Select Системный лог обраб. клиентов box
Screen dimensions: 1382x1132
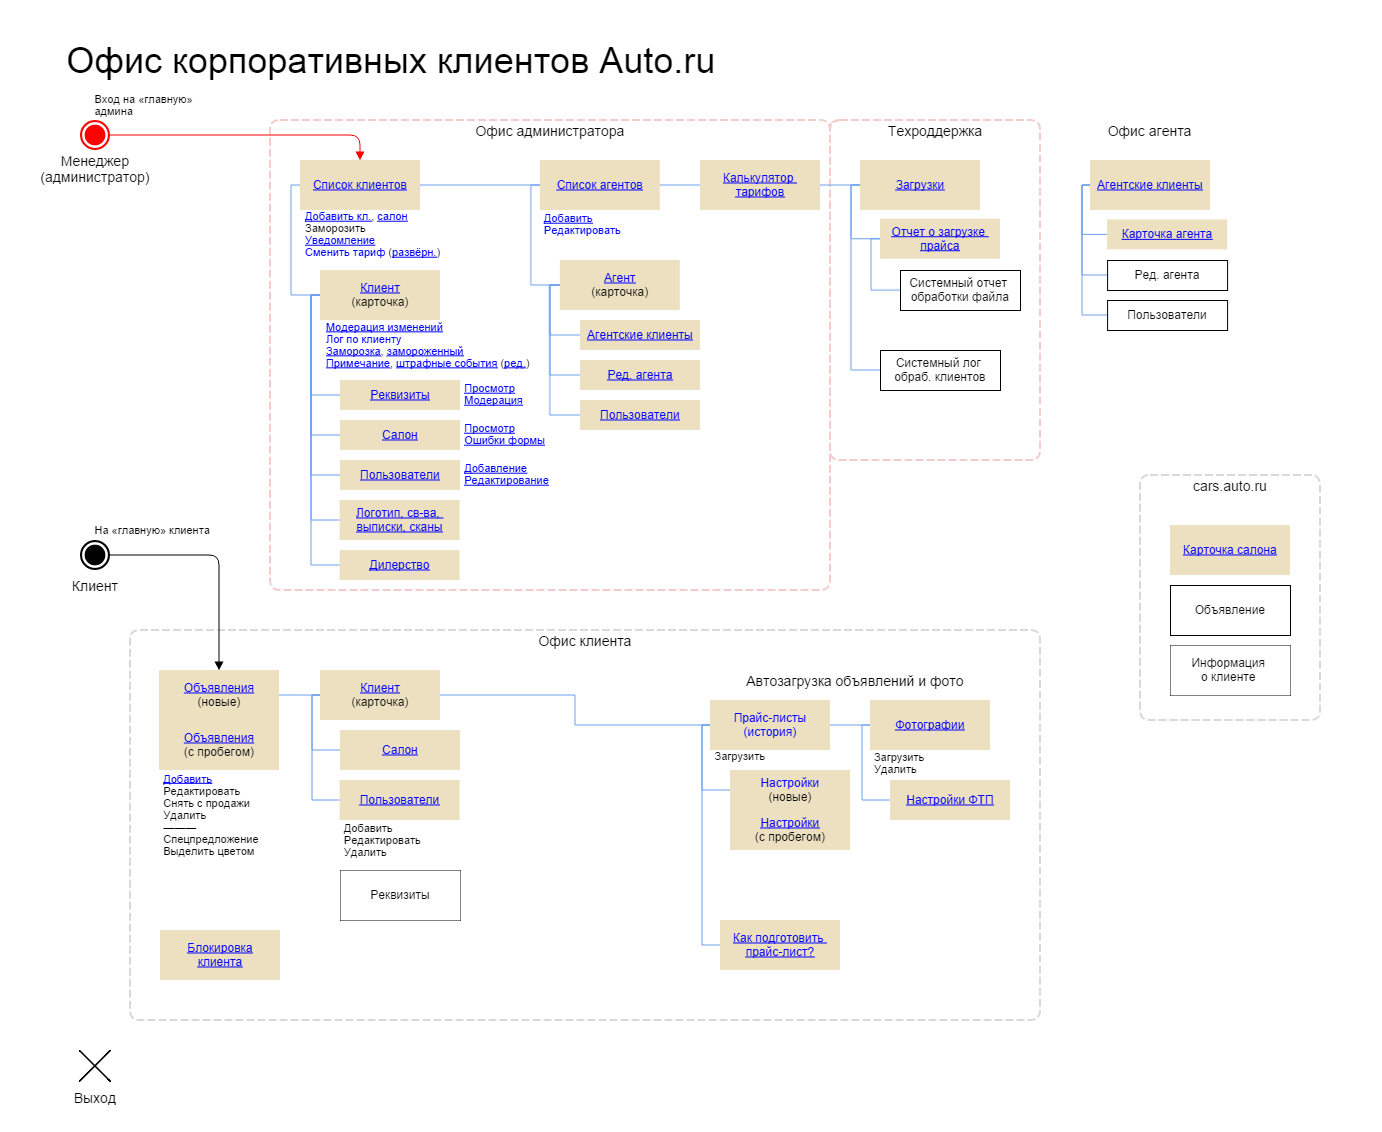(x=940, y=370)
